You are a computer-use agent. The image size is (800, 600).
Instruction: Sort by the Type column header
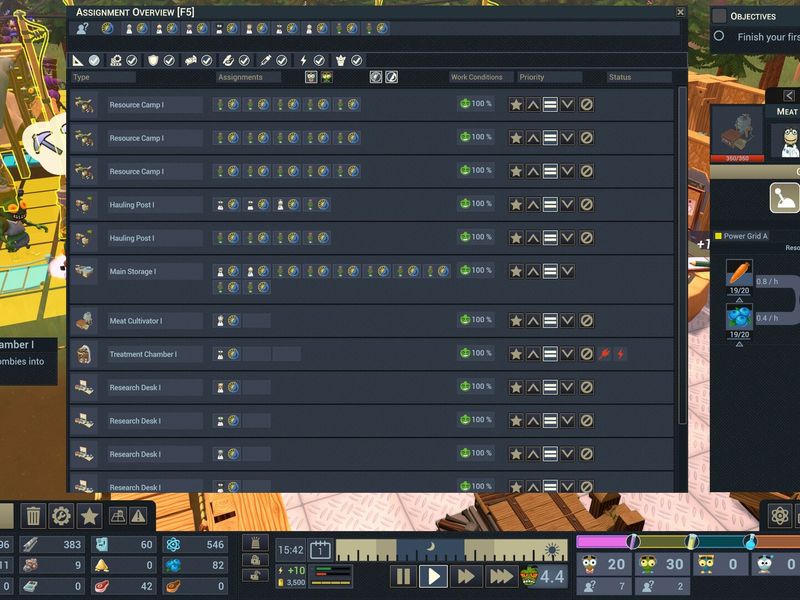(104, 77)
